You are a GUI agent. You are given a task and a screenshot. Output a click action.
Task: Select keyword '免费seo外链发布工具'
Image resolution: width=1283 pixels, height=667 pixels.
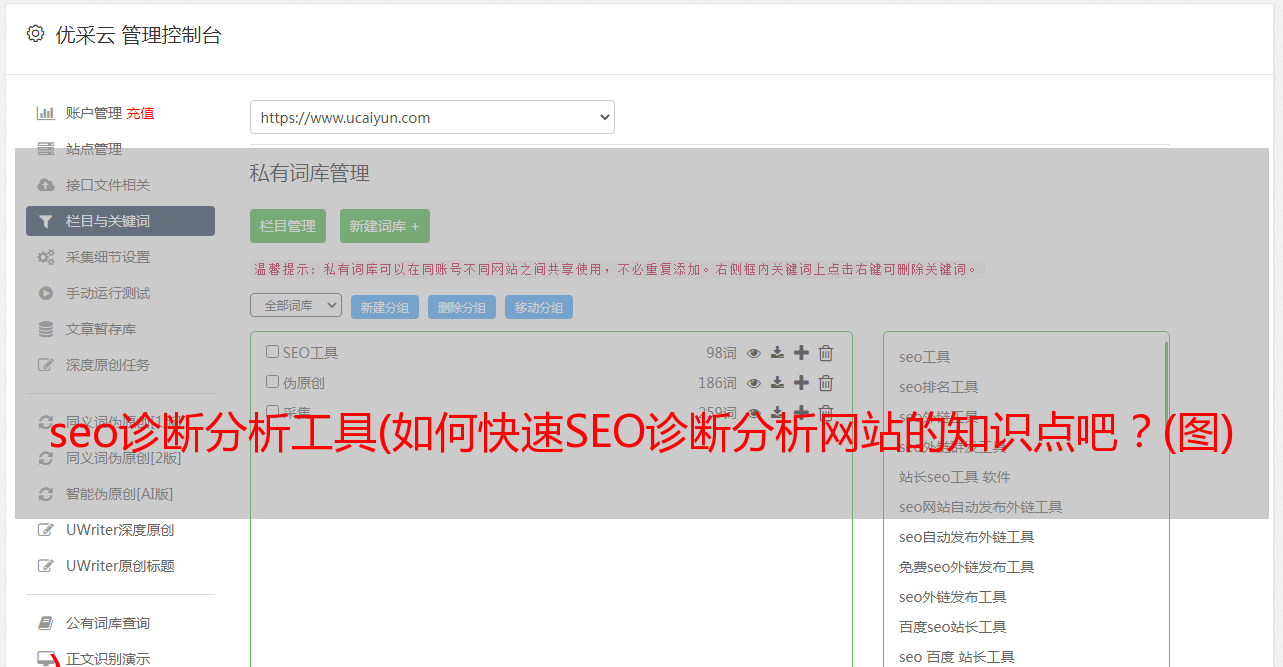click(967, 567)
